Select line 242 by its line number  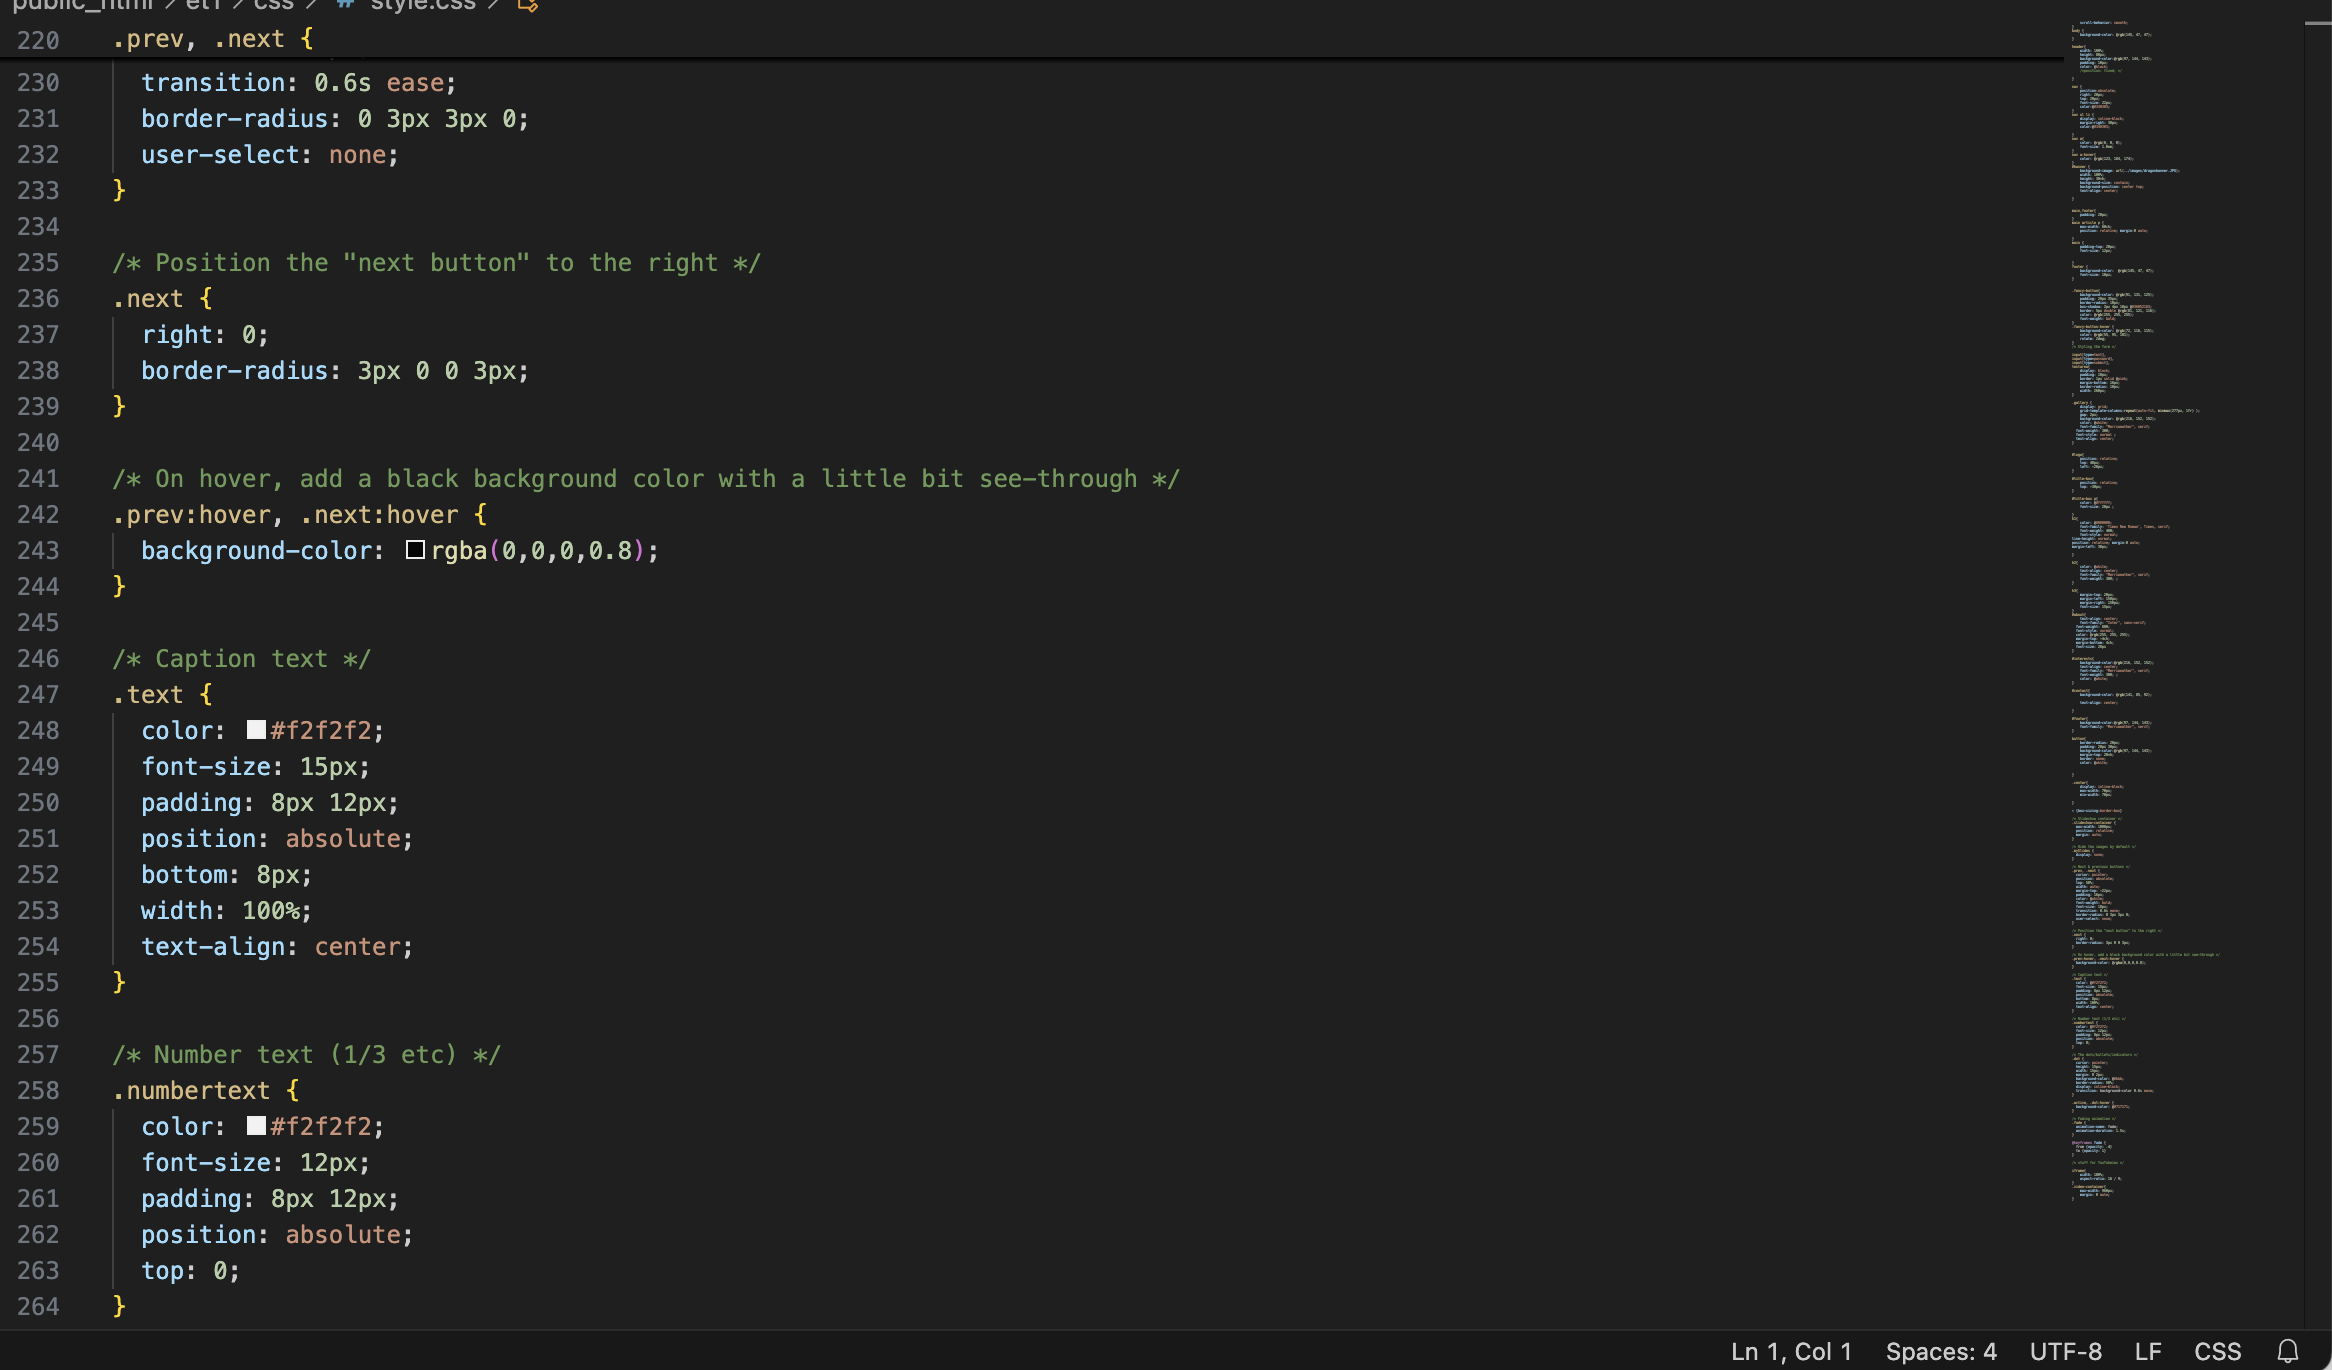click(x=38, y=515)
